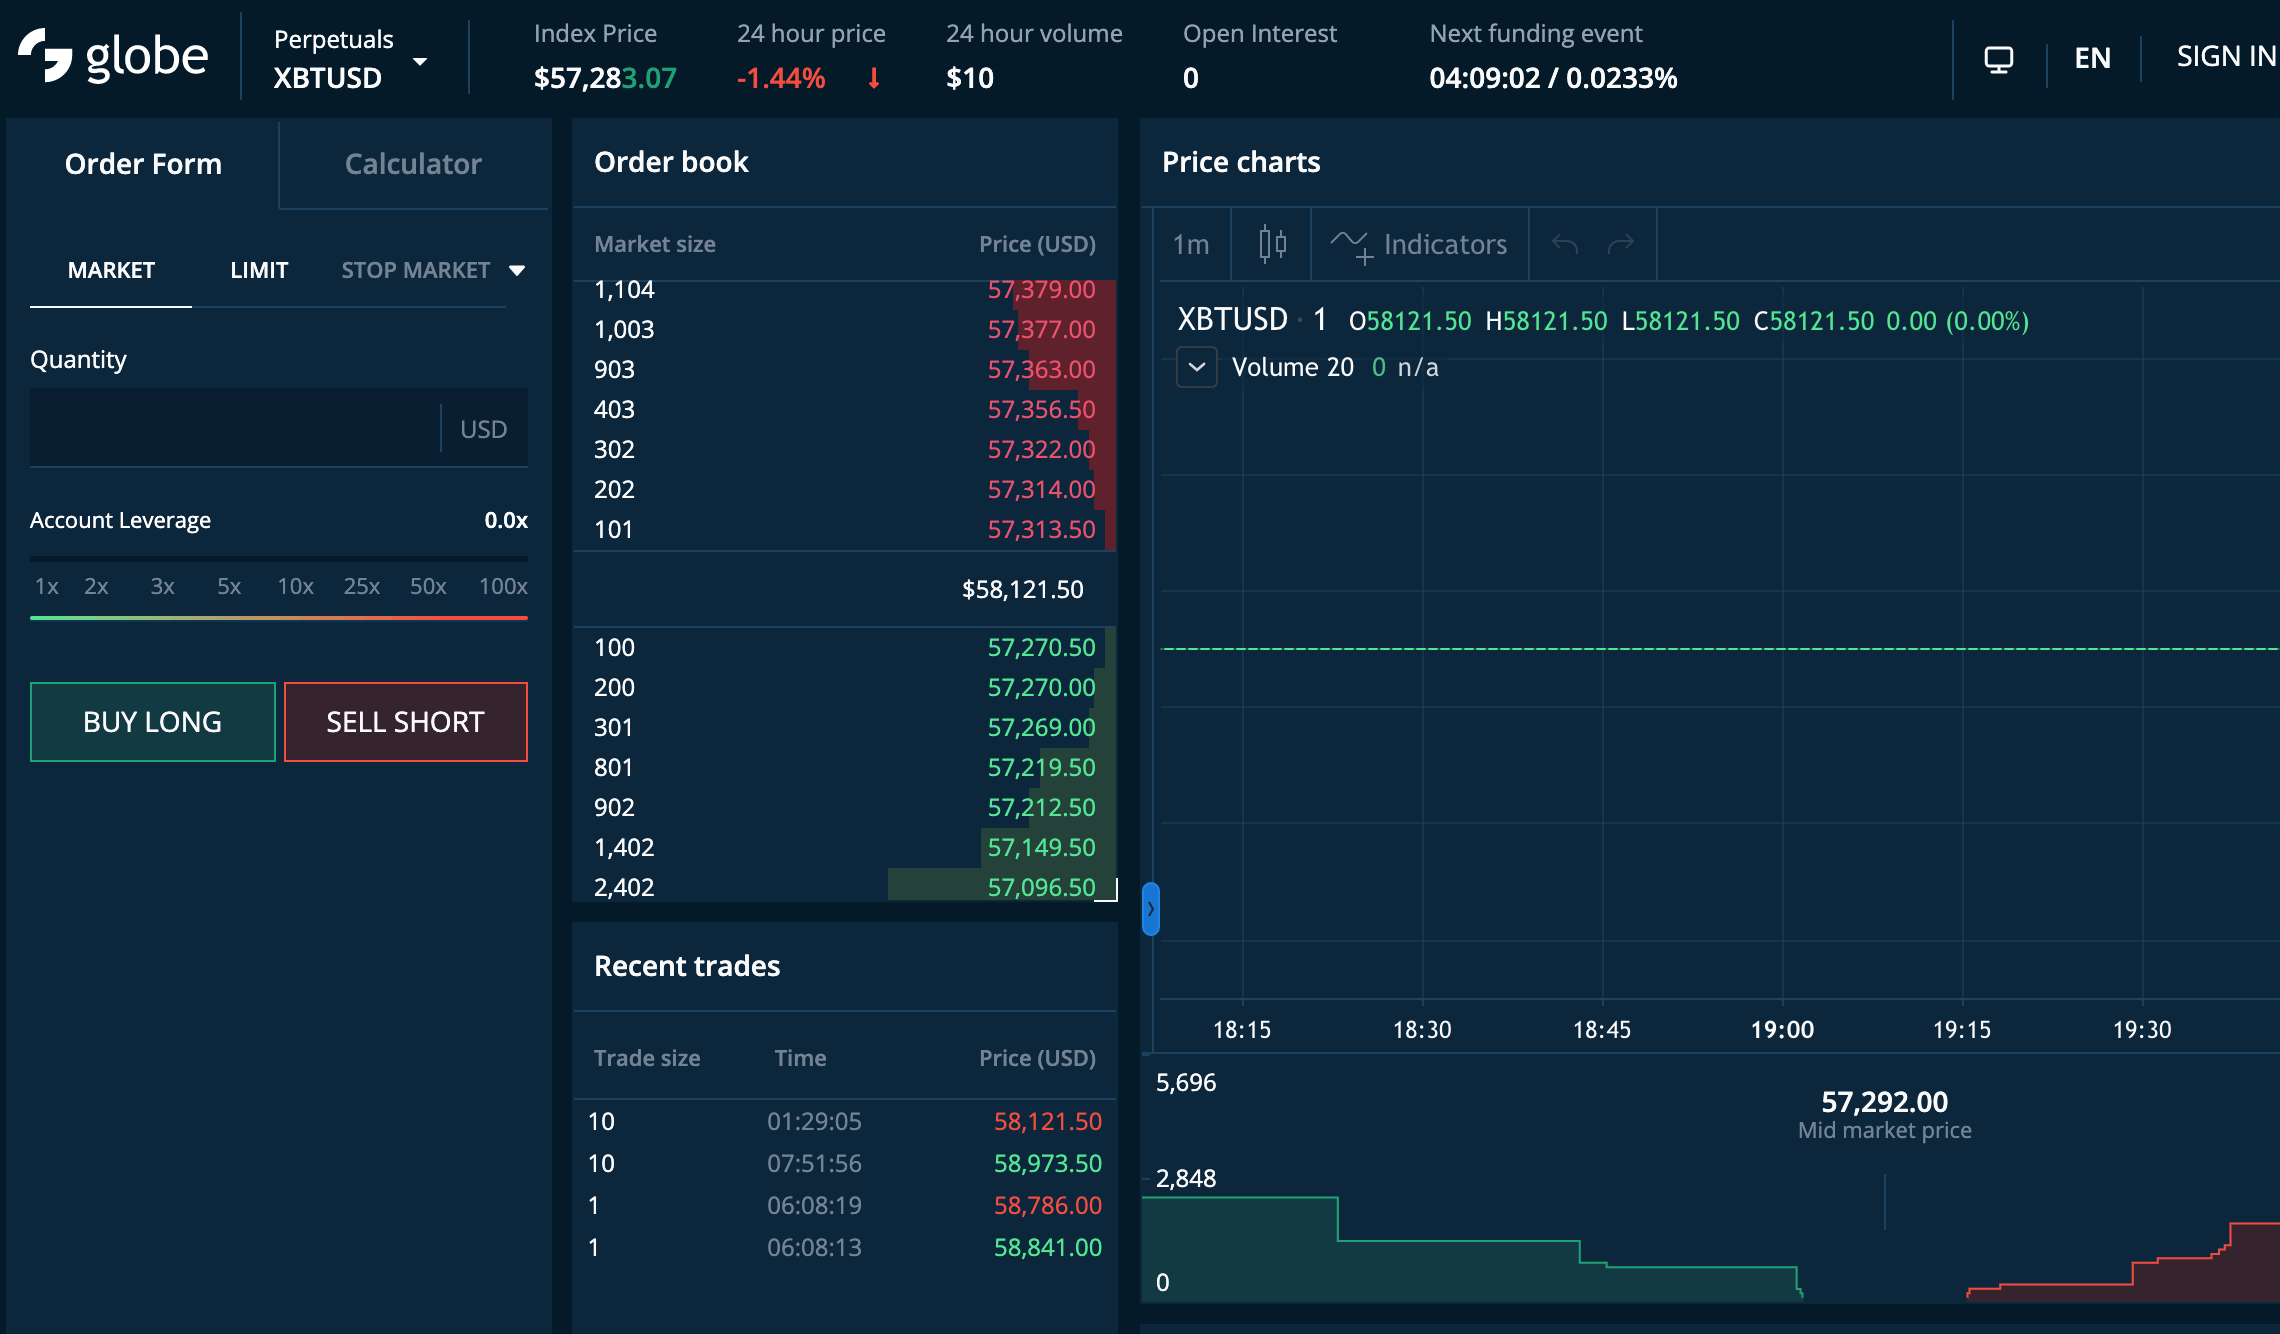The width and height of the screenshot is (2280, 1334).
Task: Click the SELL SHORT button
Action: [406, 722]
